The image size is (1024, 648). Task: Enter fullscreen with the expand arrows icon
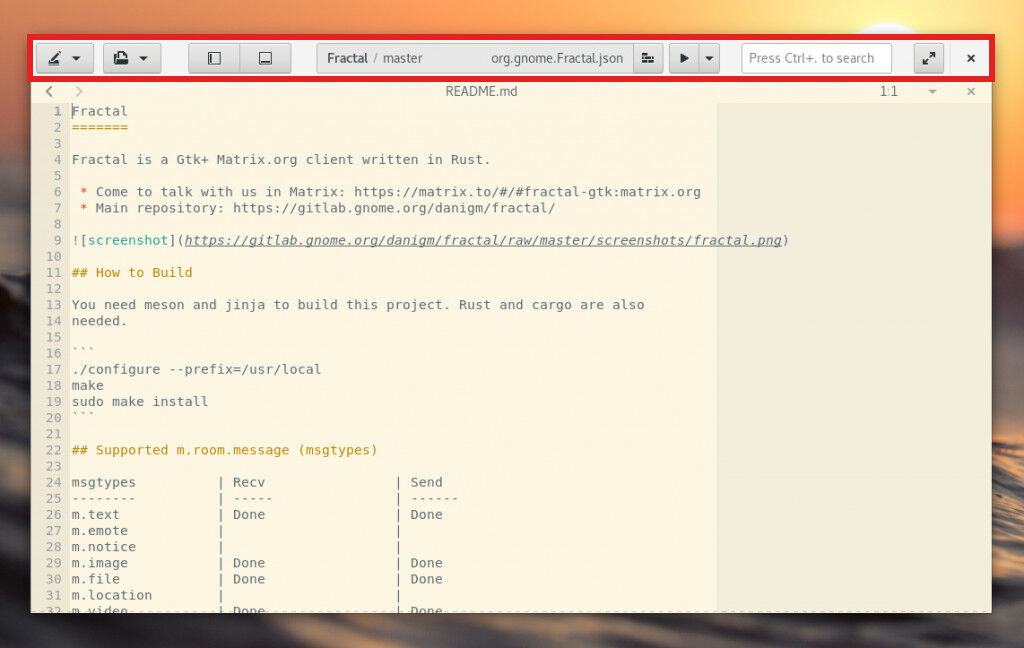pyautogui.click(x=928, y=58)
